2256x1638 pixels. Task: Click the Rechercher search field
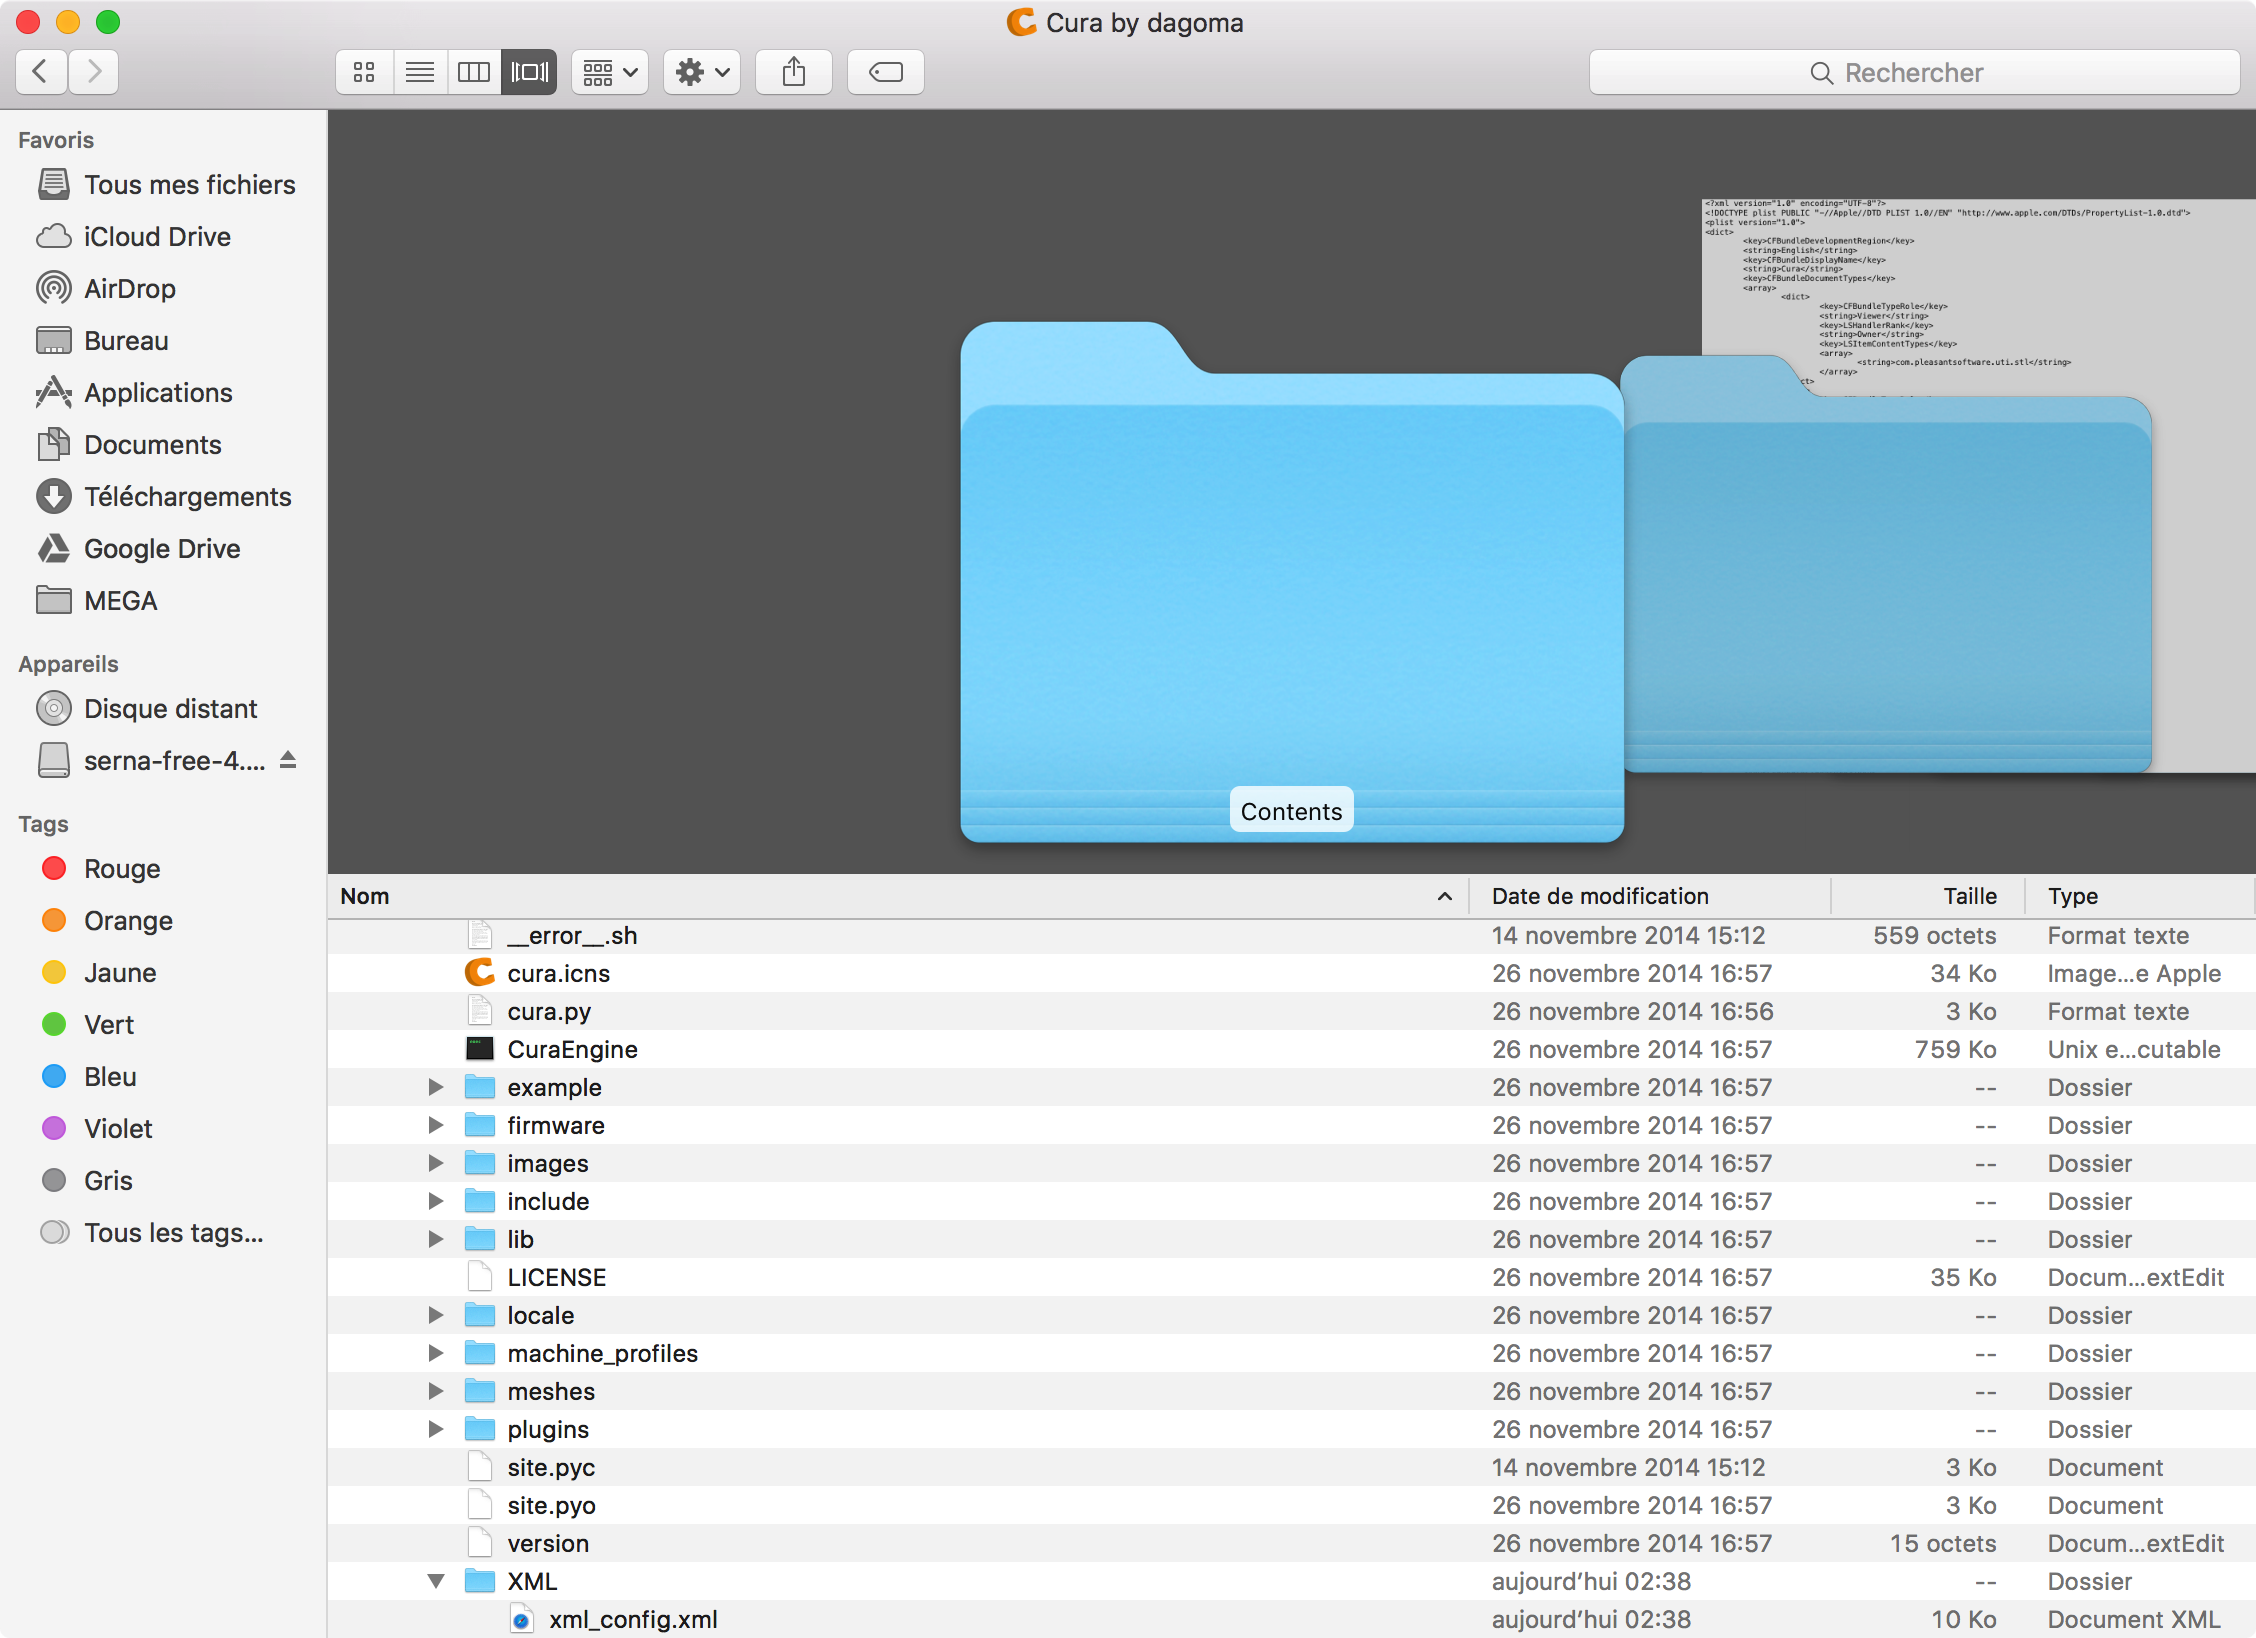(1913, 72)
